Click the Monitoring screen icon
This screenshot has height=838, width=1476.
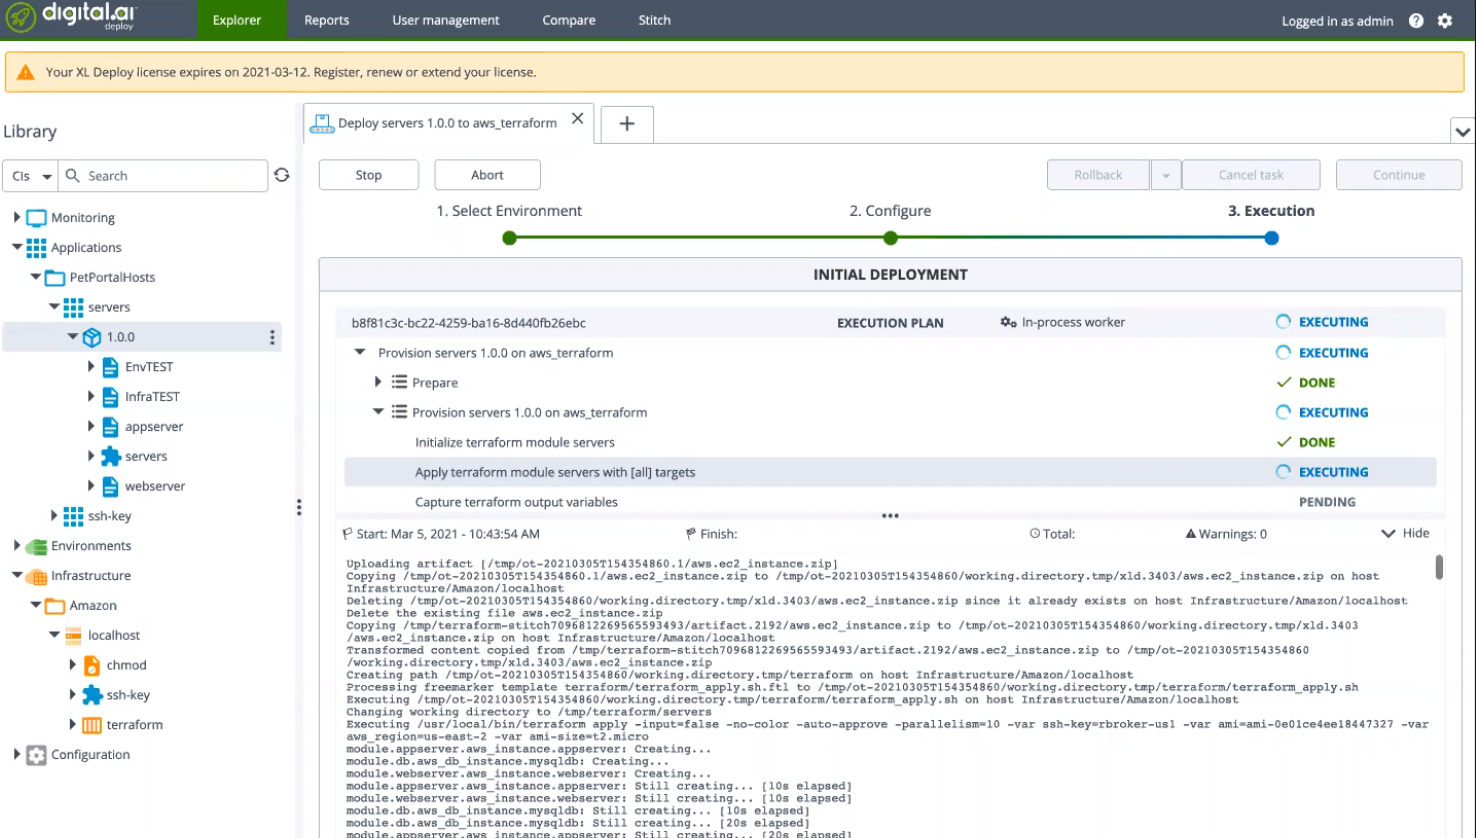[36, 218]
